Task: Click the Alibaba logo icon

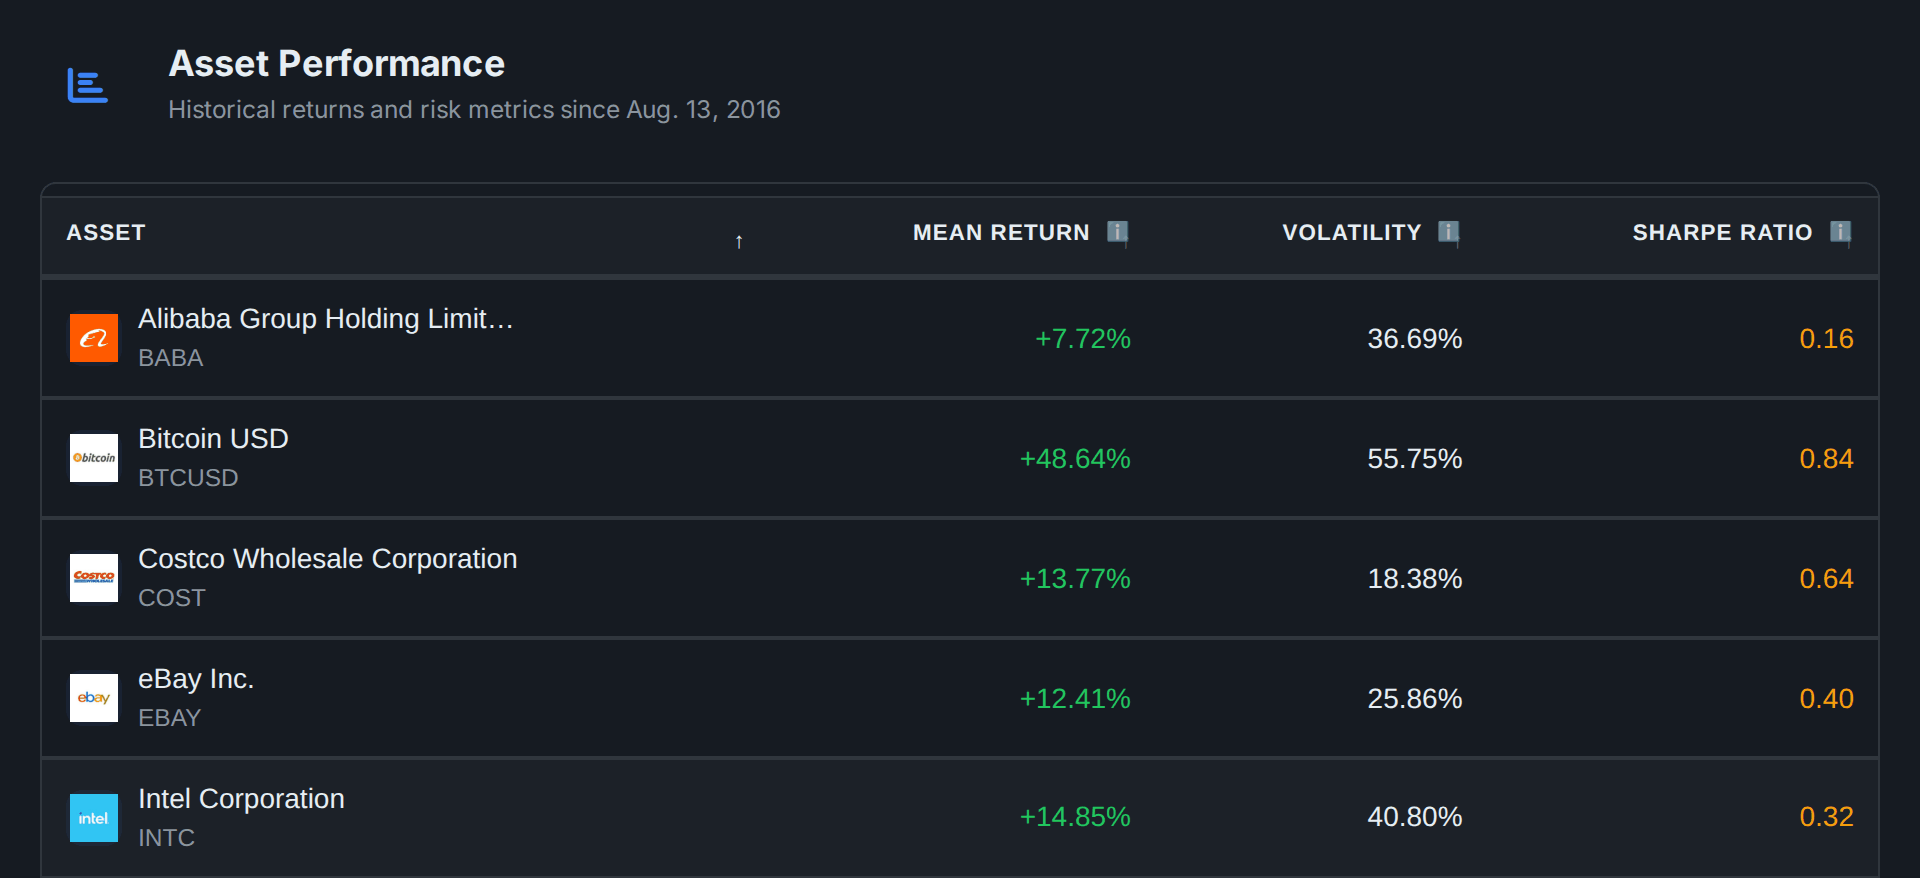Action: pyautogui.click(x=94, y=338)
